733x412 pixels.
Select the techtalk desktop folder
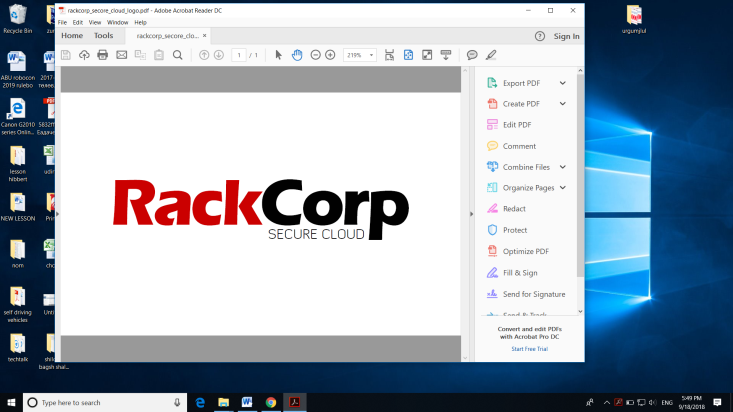(17, 348)
